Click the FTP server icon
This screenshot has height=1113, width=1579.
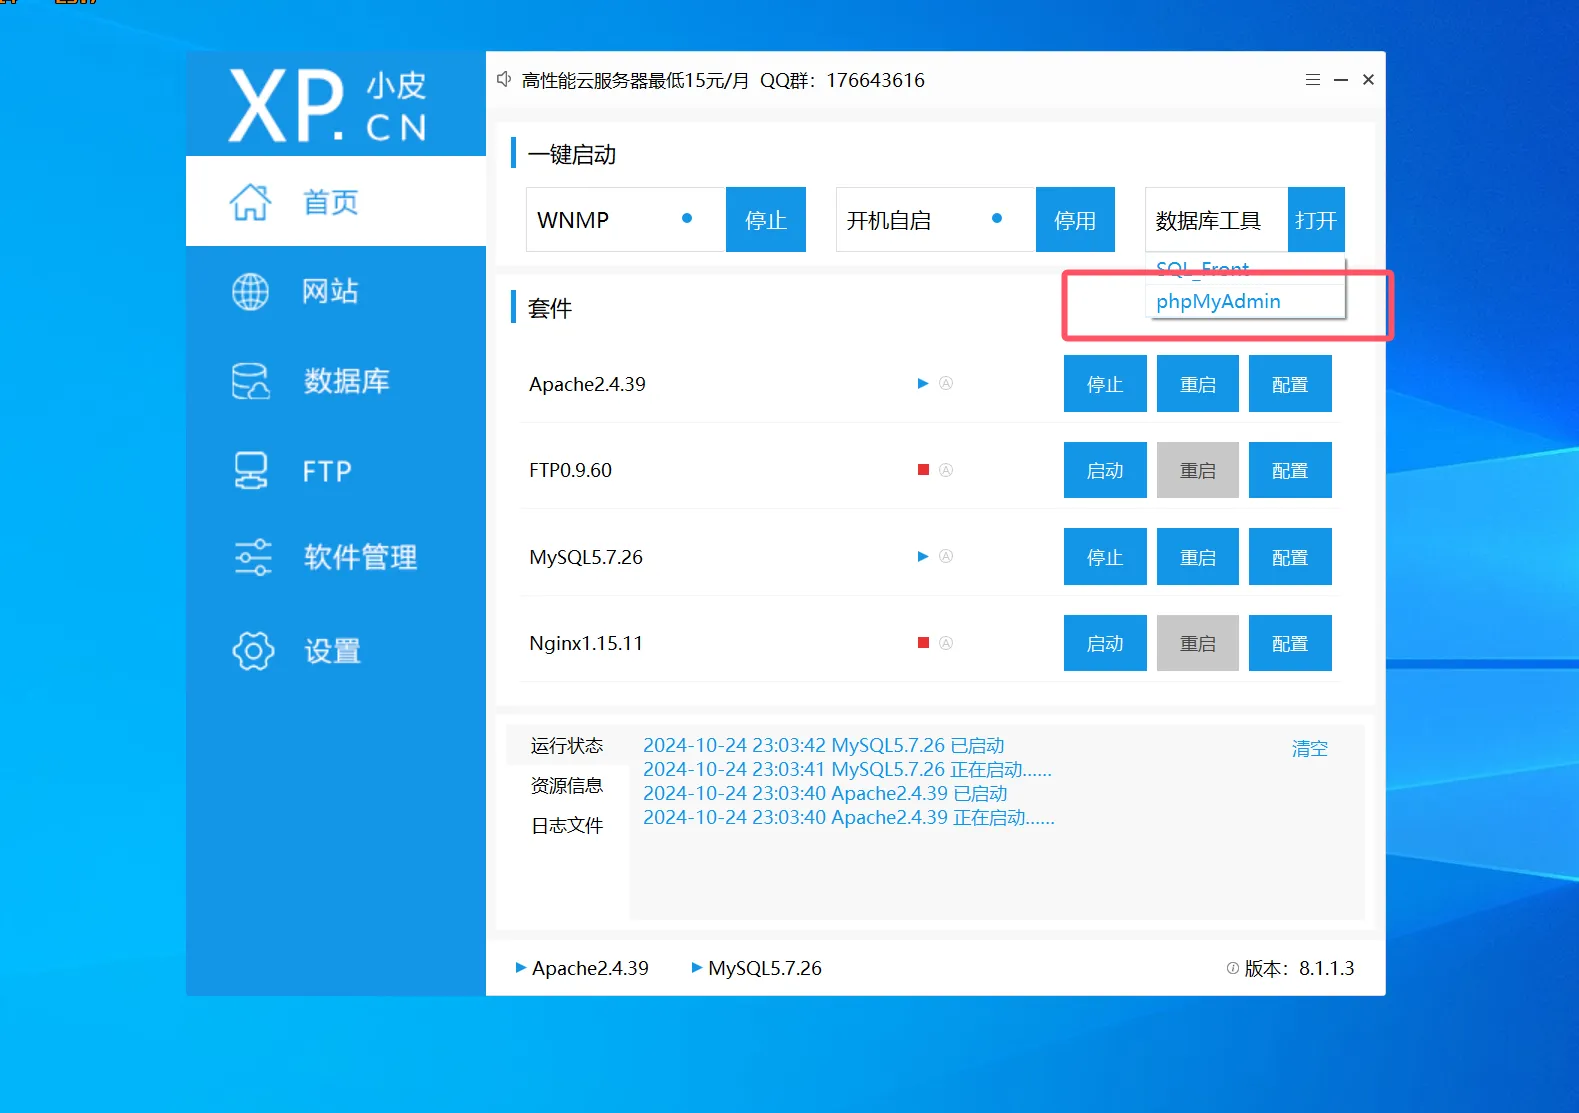click(x=250, y=470)
